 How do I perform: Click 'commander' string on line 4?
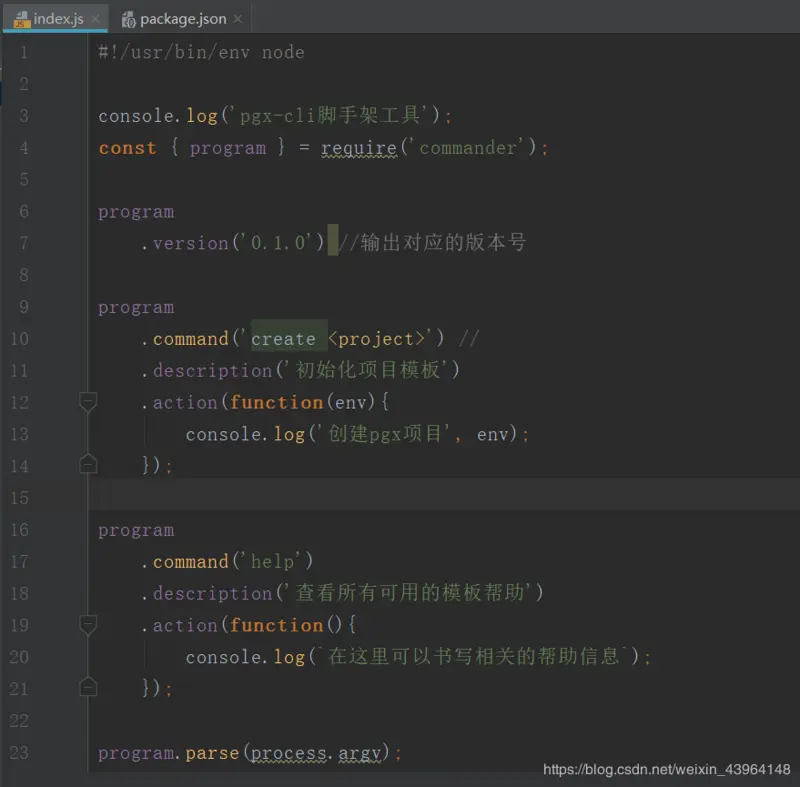tap(467, 148)
